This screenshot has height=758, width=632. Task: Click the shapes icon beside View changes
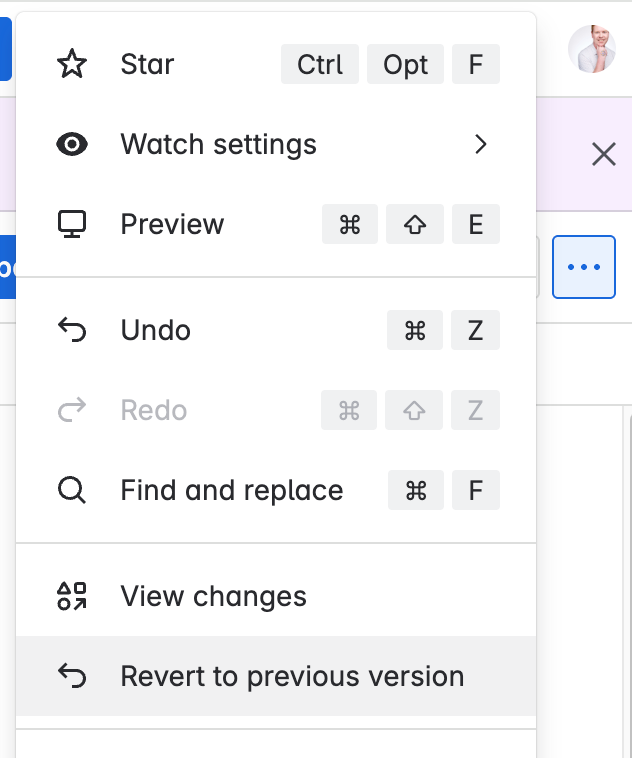[x=72, y=596]
